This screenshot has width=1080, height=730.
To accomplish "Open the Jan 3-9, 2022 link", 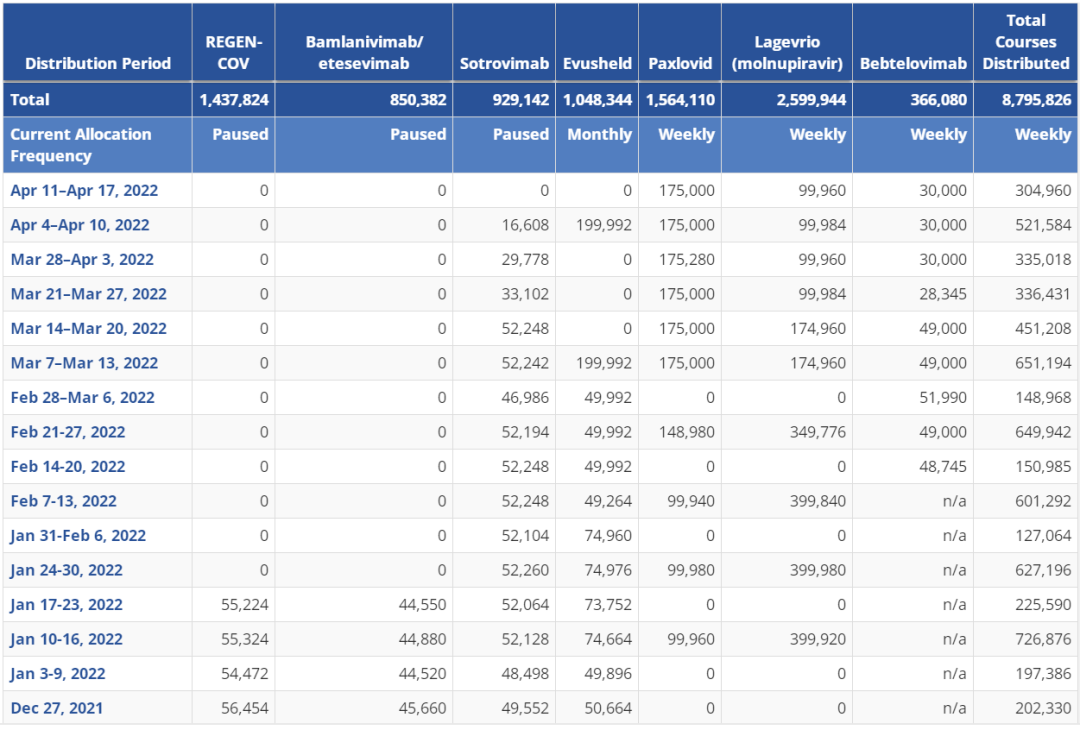I will click(x=58, y=673).
